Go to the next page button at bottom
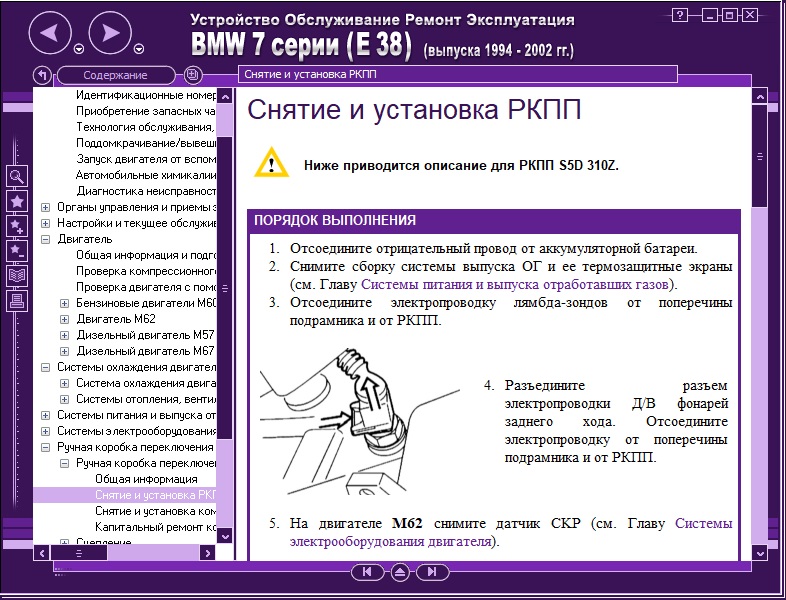786x600 pixels. click(x=432, y=571)
